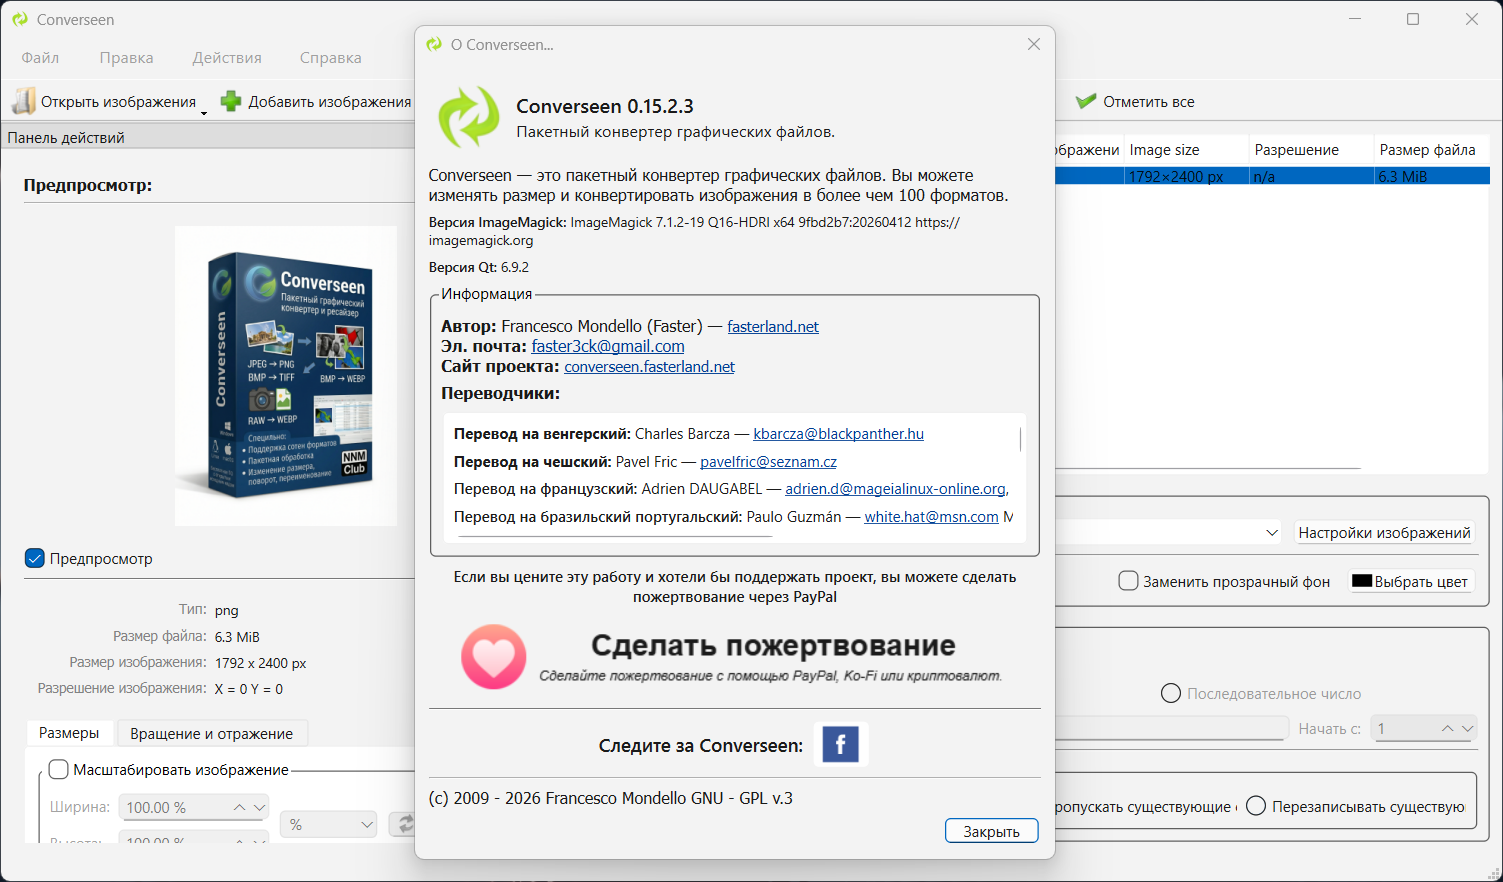Increase the Ширина value with up arrow
The image size is (1503, 882).
coord(239,807)
